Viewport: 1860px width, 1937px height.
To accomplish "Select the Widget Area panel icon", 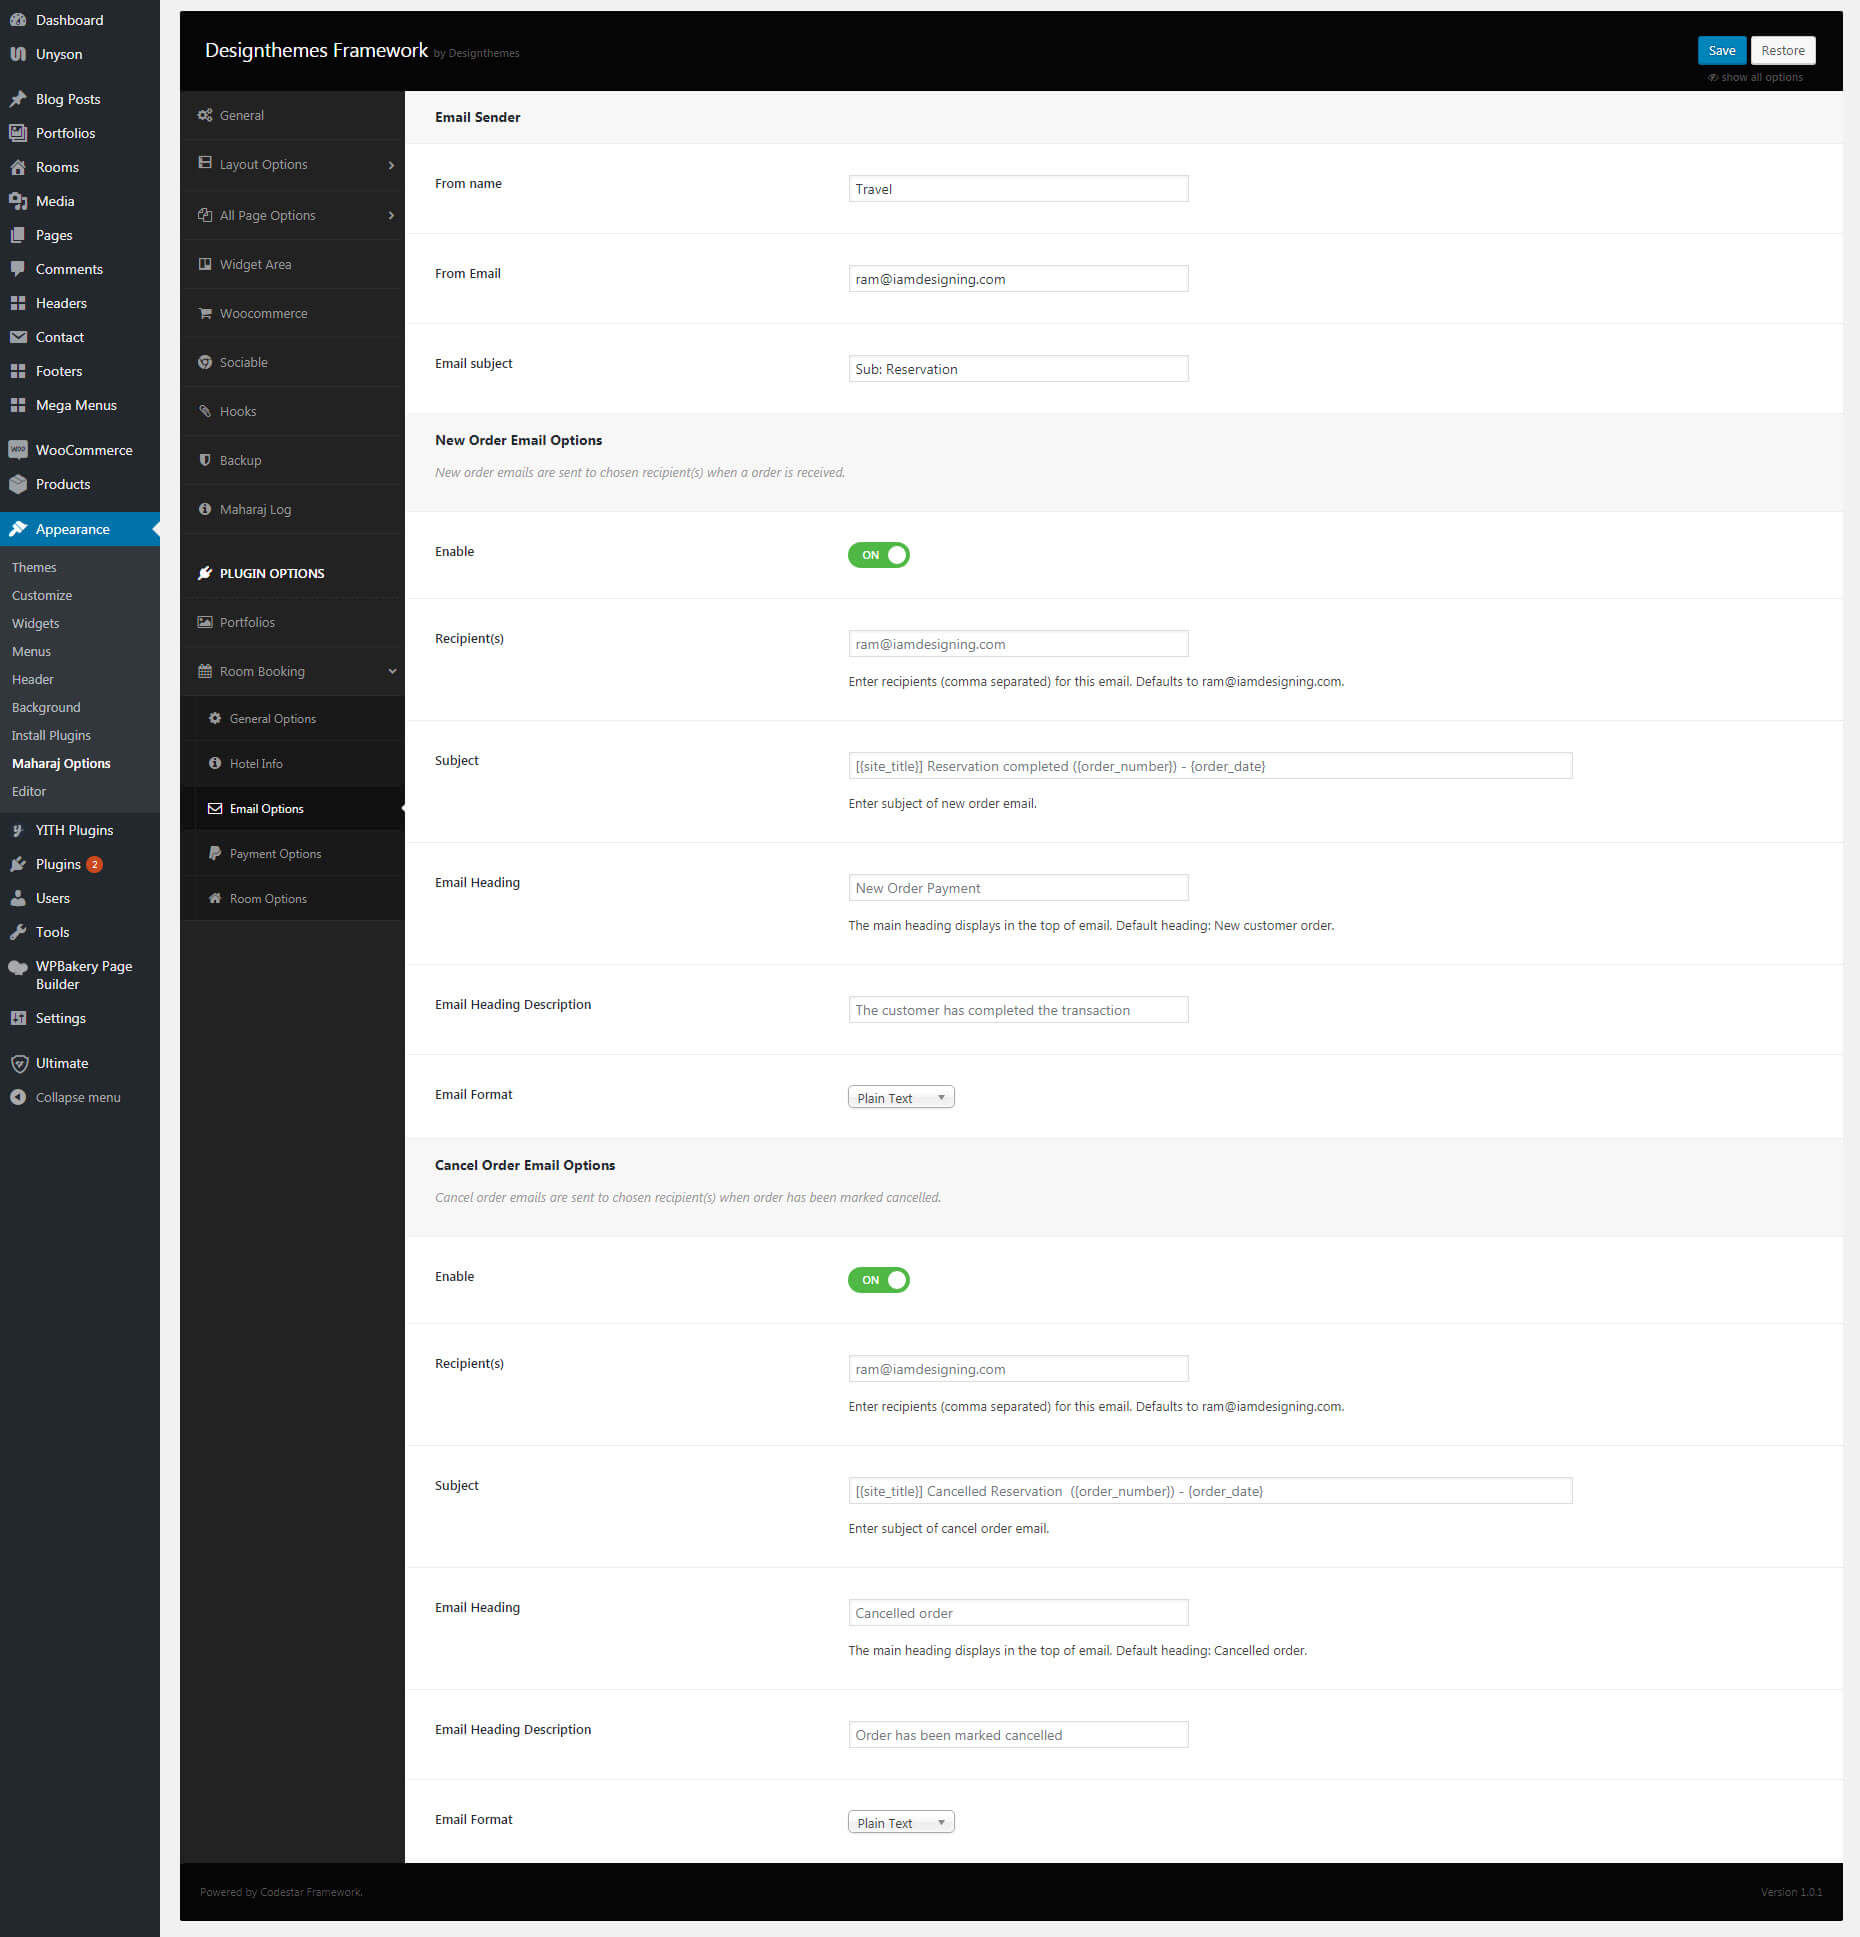I will pos(205,264).
